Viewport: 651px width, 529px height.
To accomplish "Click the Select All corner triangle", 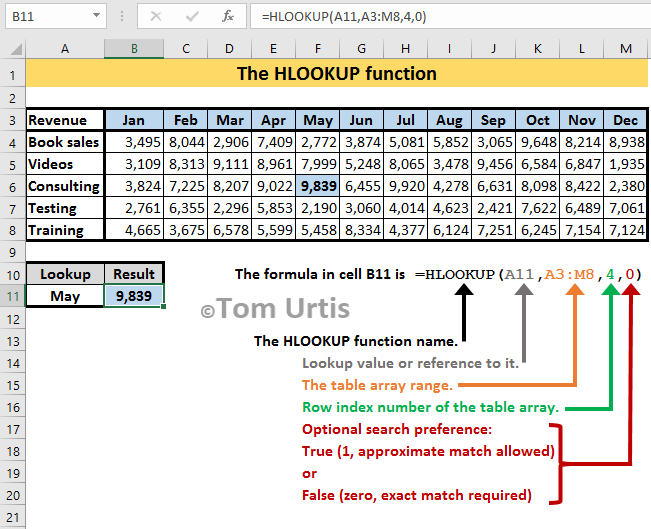I will [15, 49].
